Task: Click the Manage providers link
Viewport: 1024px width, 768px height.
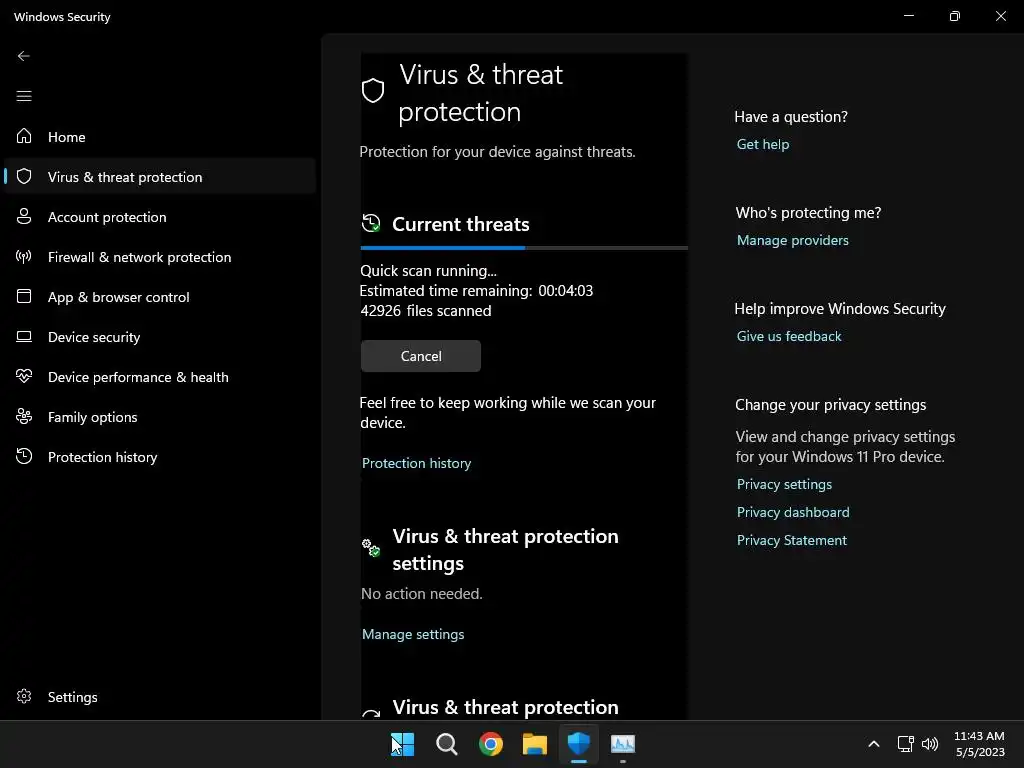Action: click(792, 240)
